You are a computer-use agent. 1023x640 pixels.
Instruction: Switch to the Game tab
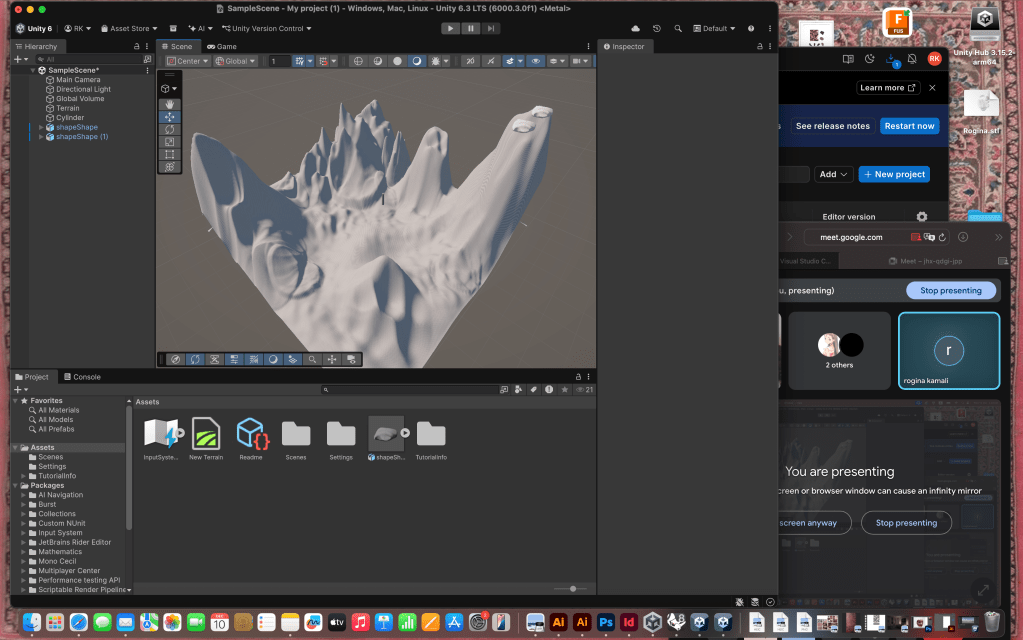222,46
